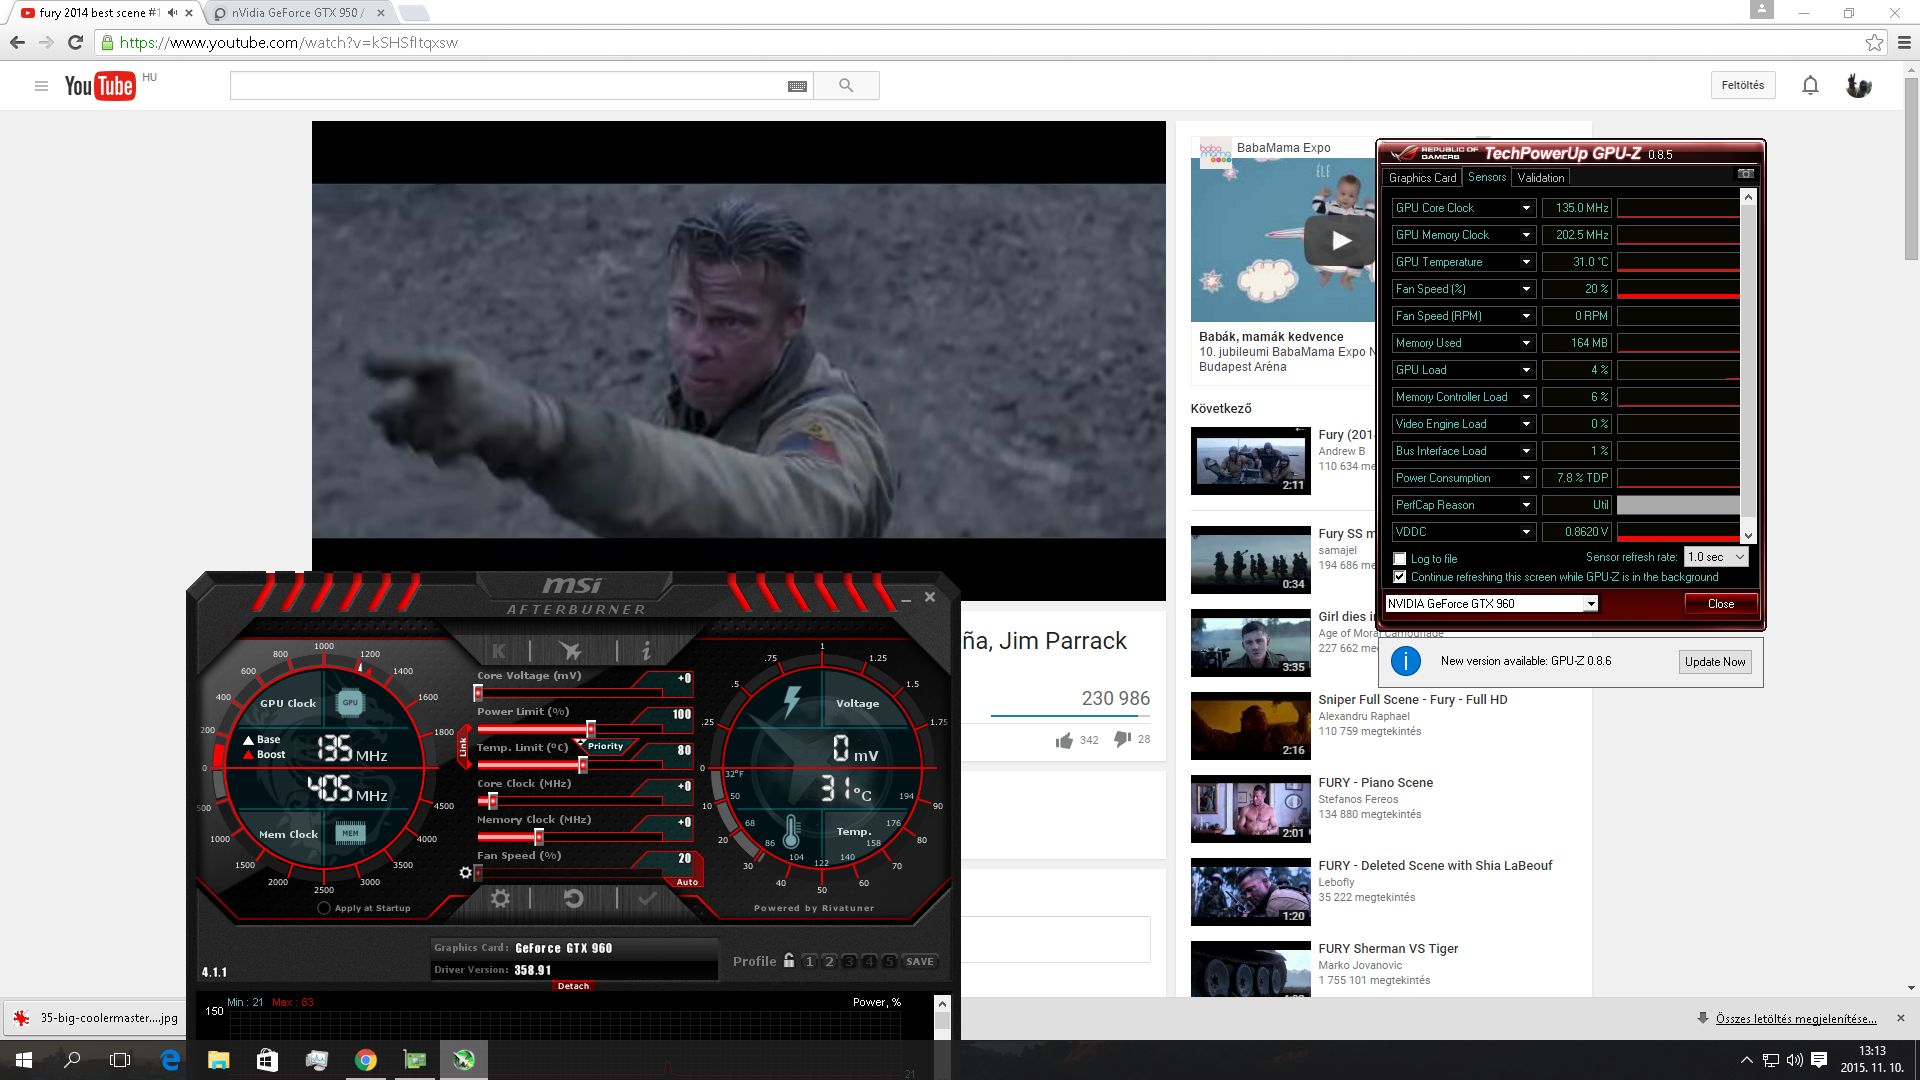The width and height of the screenshot is (1920, 1080).
Task: Click Feltöltés upload button on YouTube
Action: click(x=1743, y=85)
